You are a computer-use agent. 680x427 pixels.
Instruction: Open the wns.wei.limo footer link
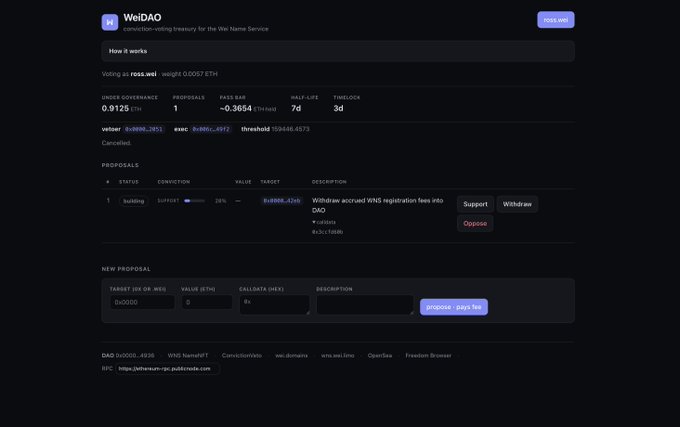tap(337, 355)
